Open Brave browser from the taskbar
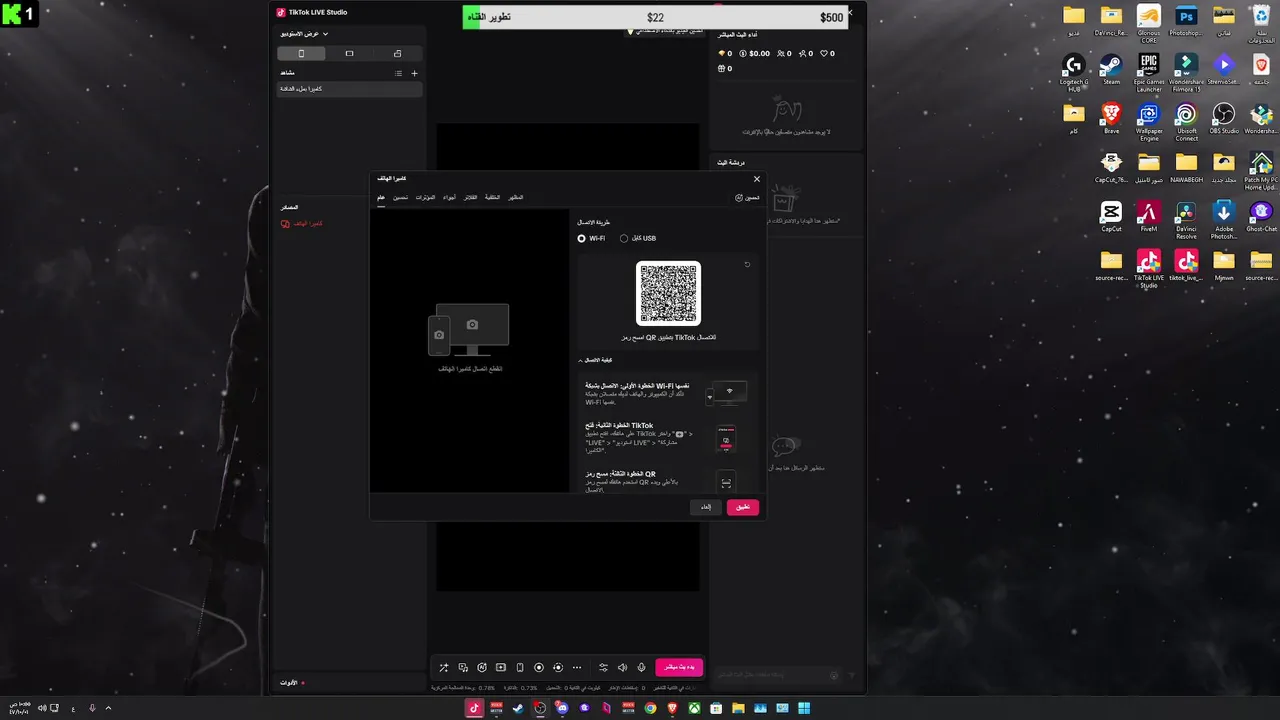Image resolution: width=1280 pixels, height=720 pixels. (x=672, y=708)
